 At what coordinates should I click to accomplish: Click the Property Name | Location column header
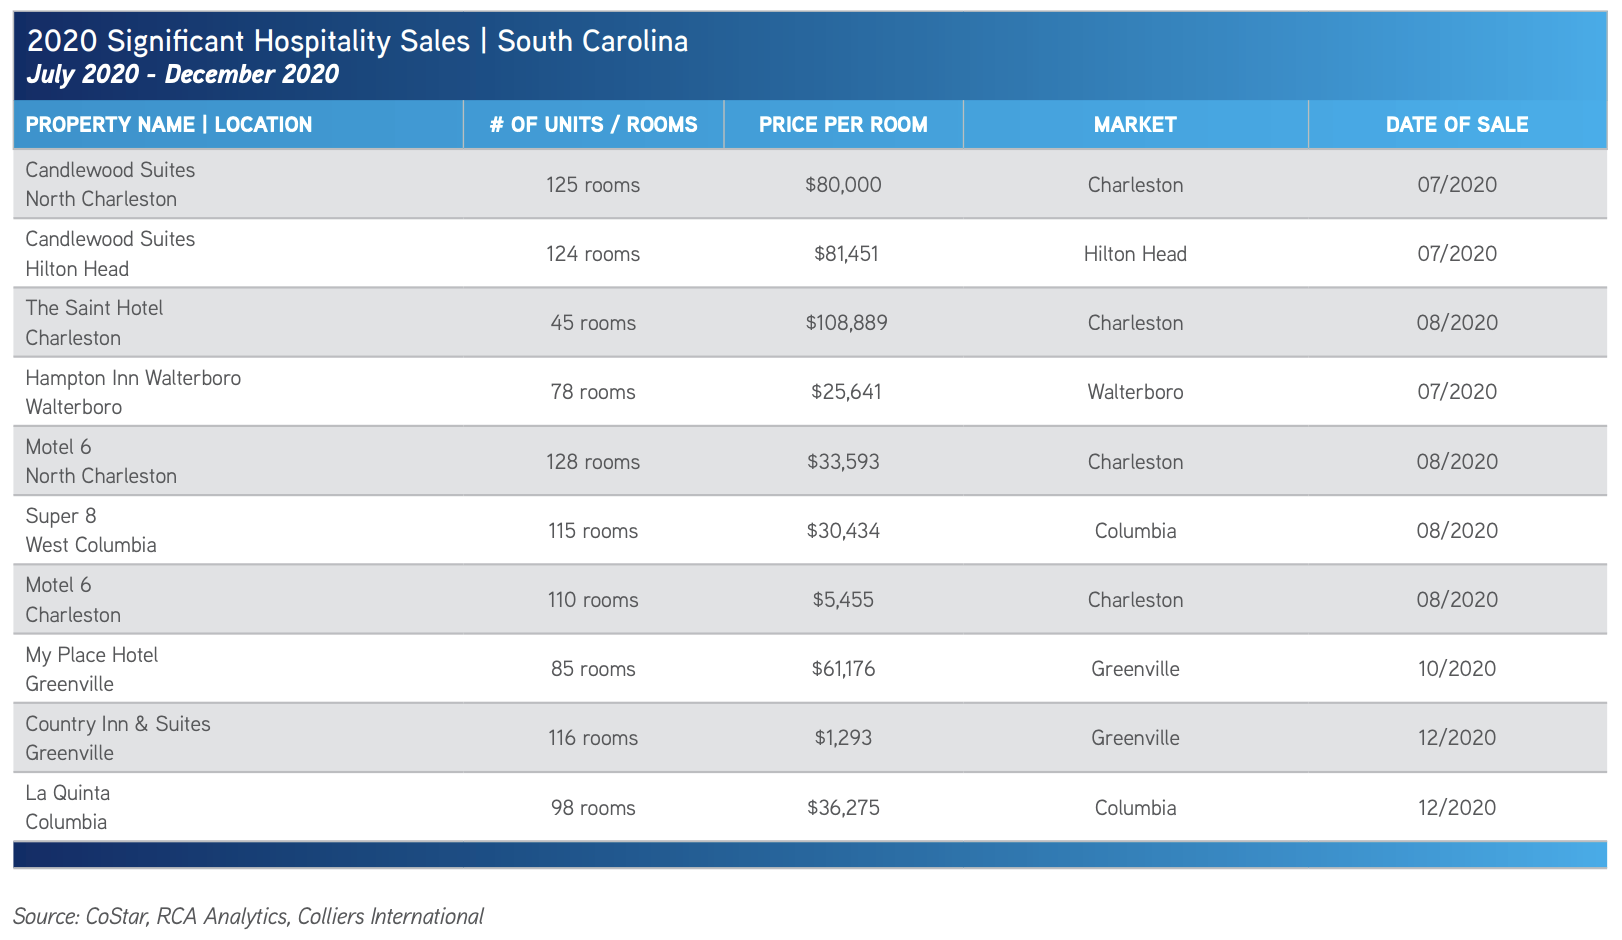tap(168, 125)
